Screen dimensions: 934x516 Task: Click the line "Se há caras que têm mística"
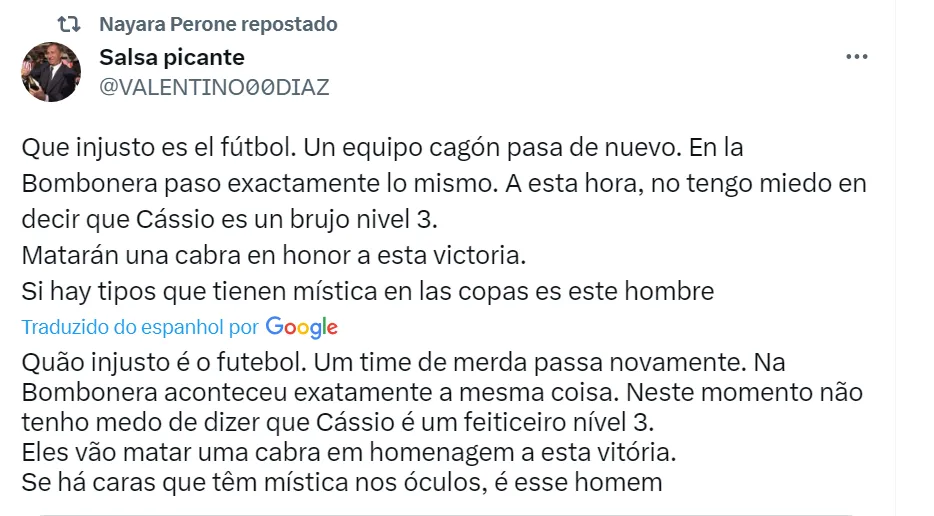pyautogui.click(x=341, y=482)
